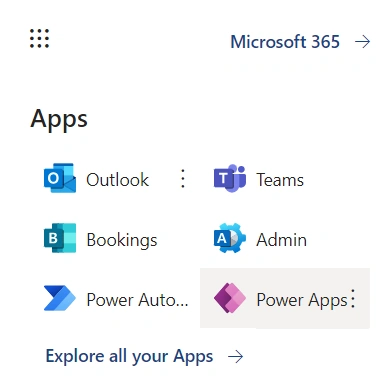This screenshot has height=382, width=380.
Task: Launch Teams from its icon
Action: click(x=230, y=179)
